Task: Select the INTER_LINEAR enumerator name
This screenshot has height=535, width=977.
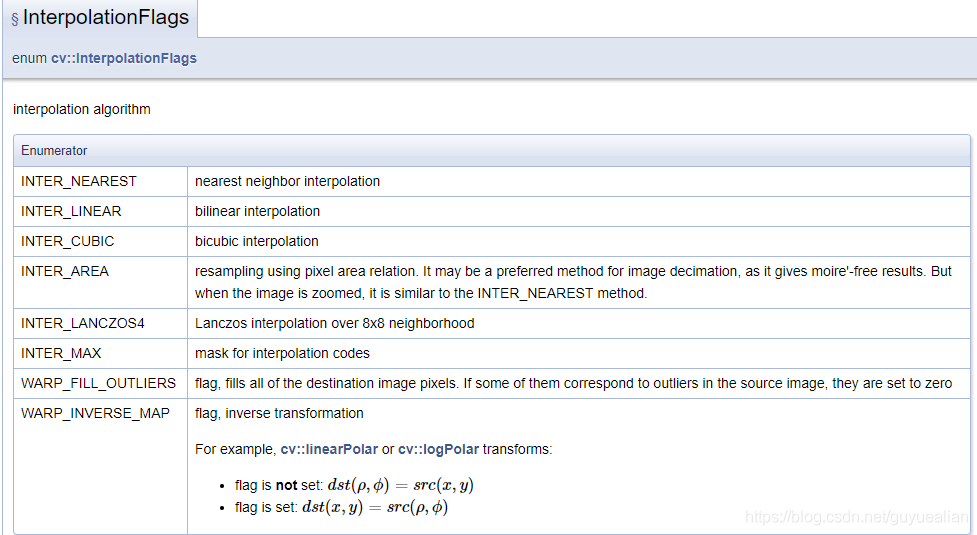Action: click(71, 211)
